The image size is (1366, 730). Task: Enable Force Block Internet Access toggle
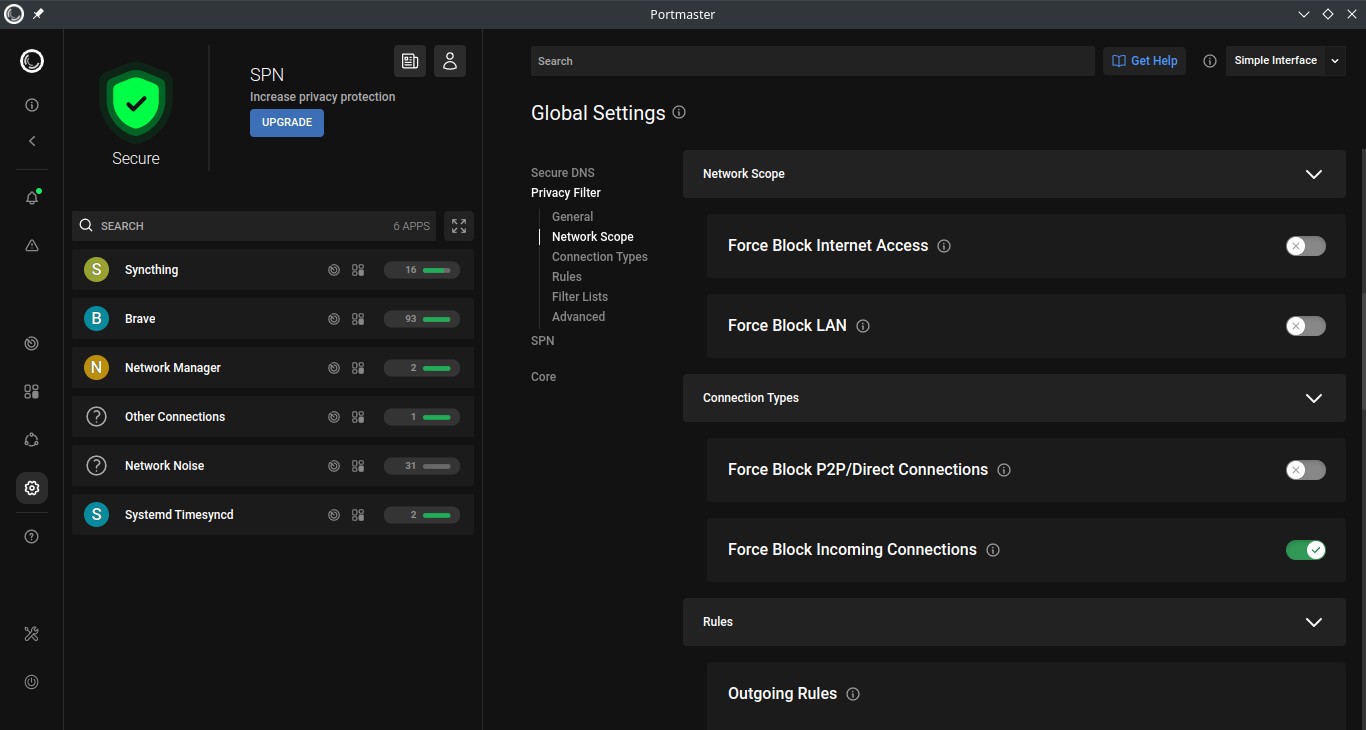[x=1306, y=246]
